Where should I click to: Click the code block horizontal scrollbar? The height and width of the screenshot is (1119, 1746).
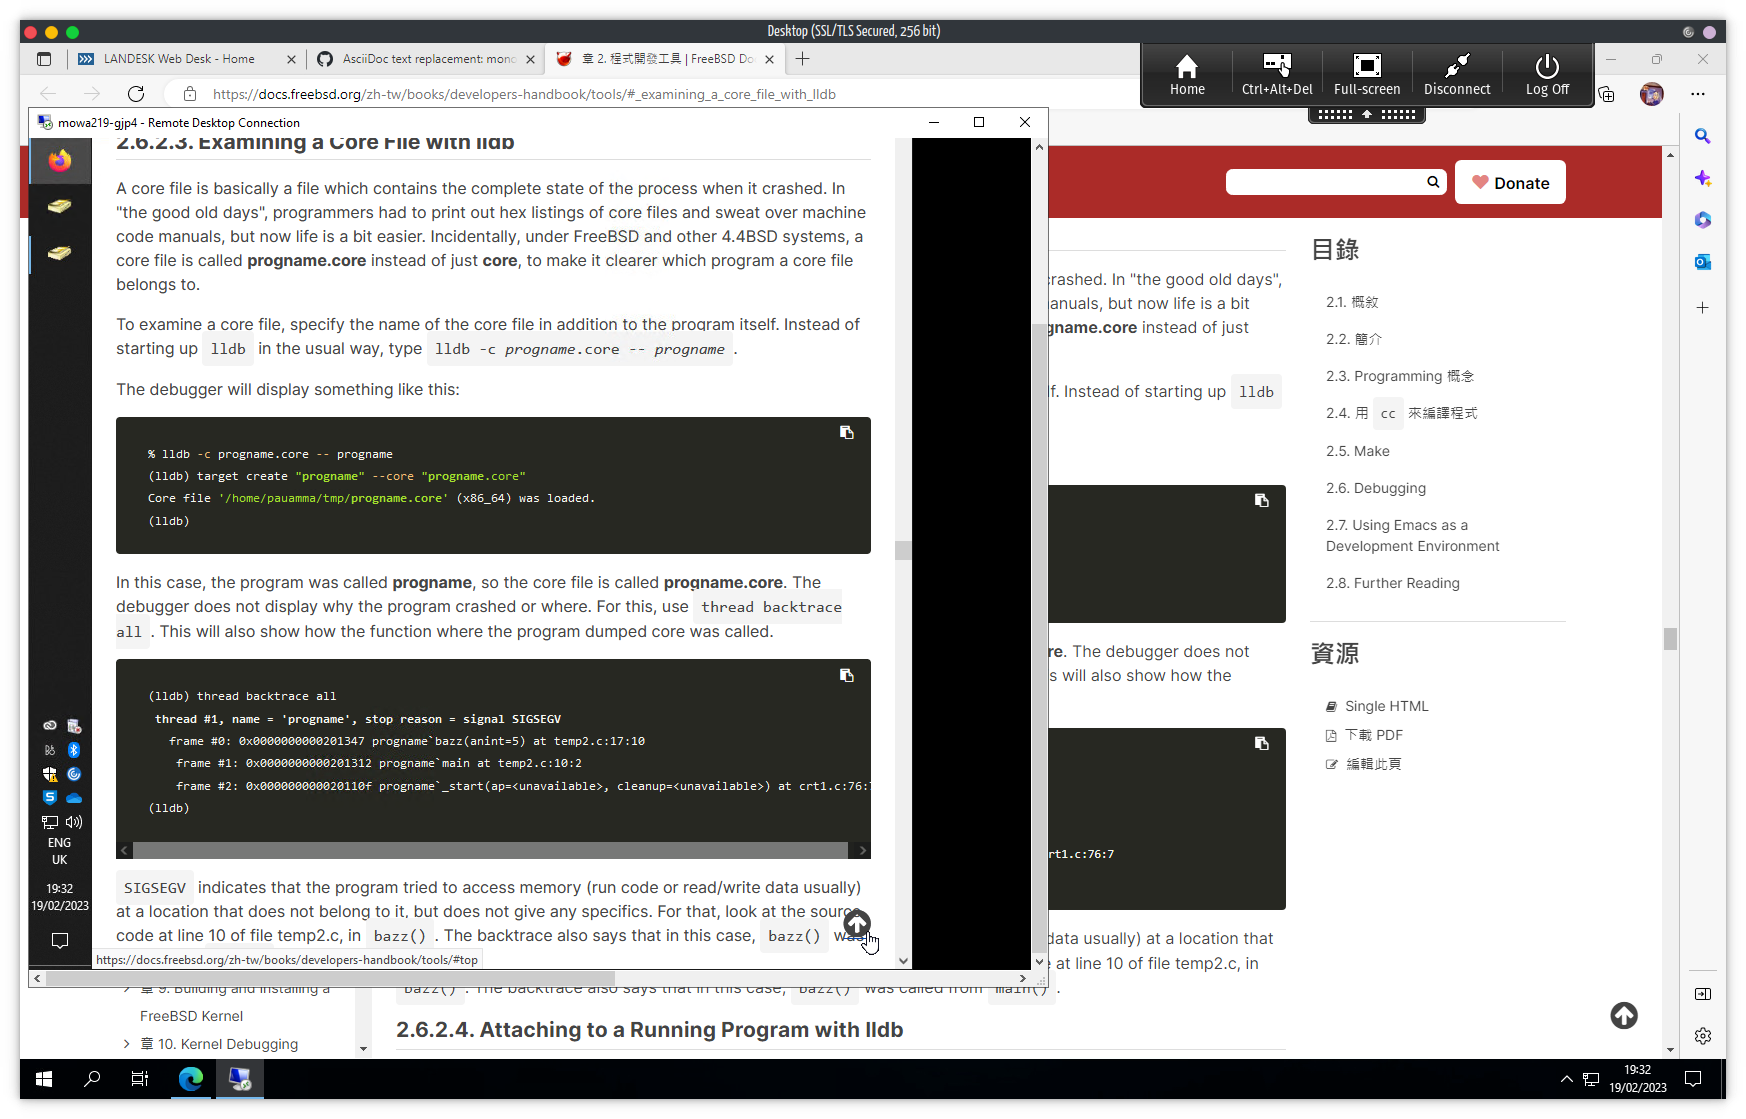click(x=490, y=850)
